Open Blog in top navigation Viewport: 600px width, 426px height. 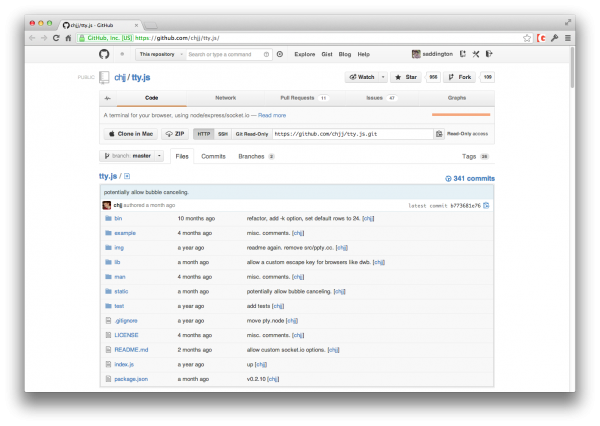click(x=345, y=54)
